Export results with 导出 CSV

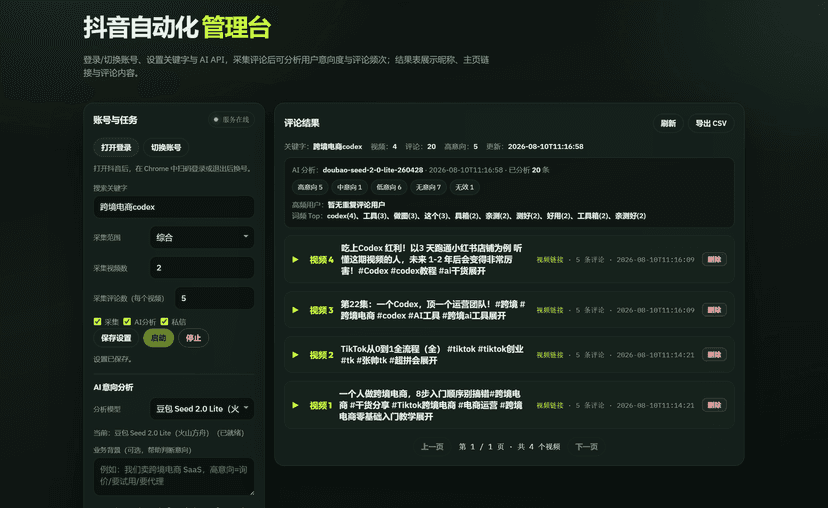[x=711, y=123]
